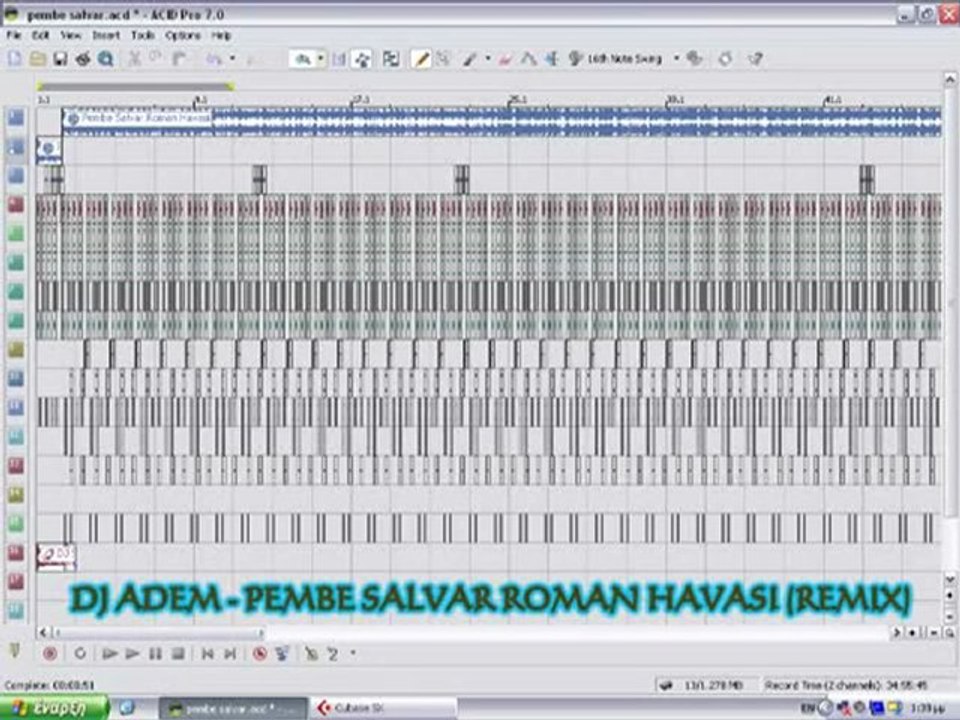The image size is (960, 720).
Task: Click the loop region bar above the ruler
Action: [x=135, y=86]
